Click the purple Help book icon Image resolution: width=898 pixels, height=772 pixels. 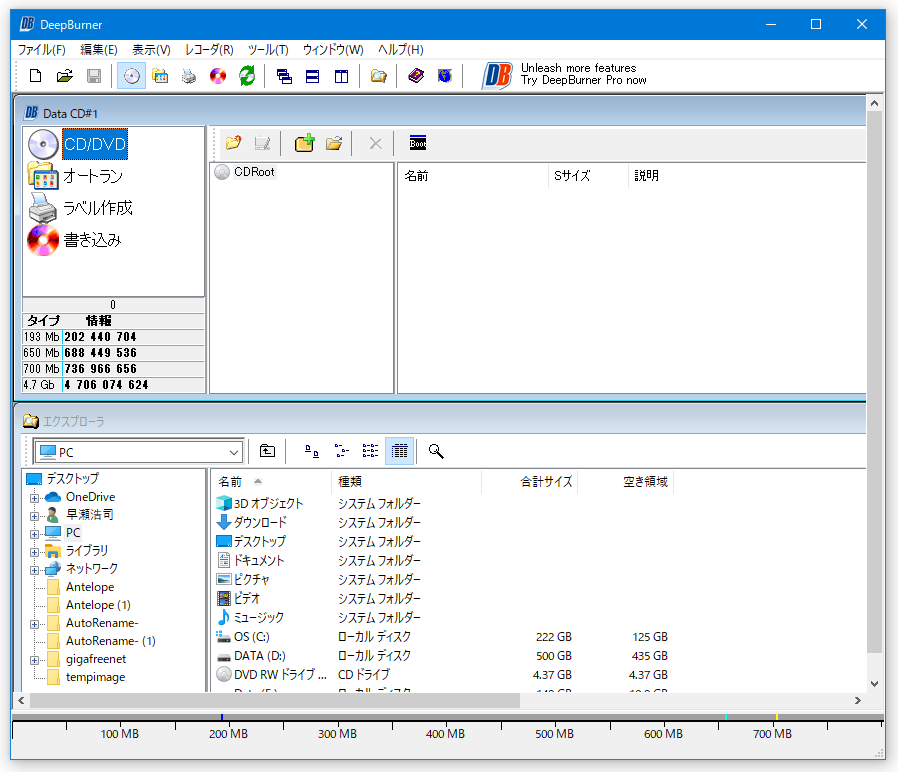pyautogui.click(x=416, y=76)
